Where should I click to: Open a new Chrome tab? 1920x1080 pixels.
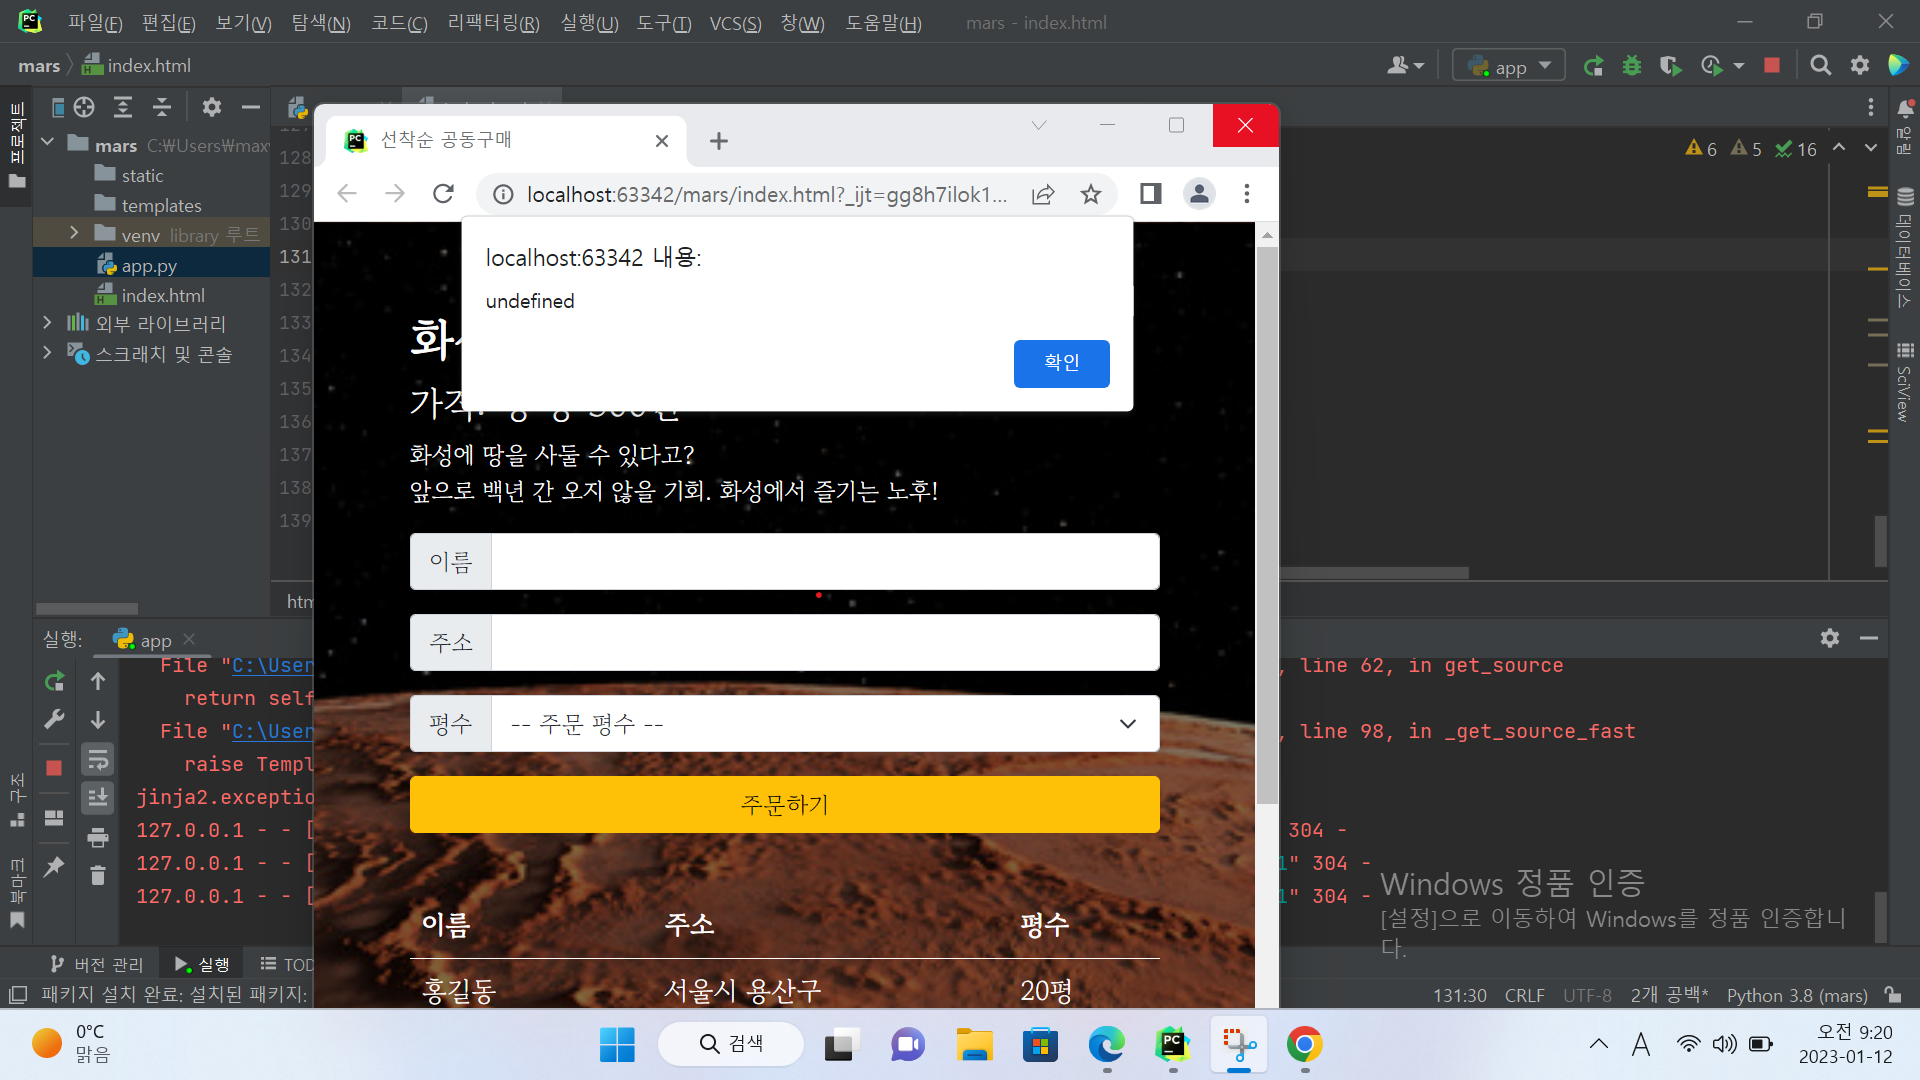coord(719,141)
